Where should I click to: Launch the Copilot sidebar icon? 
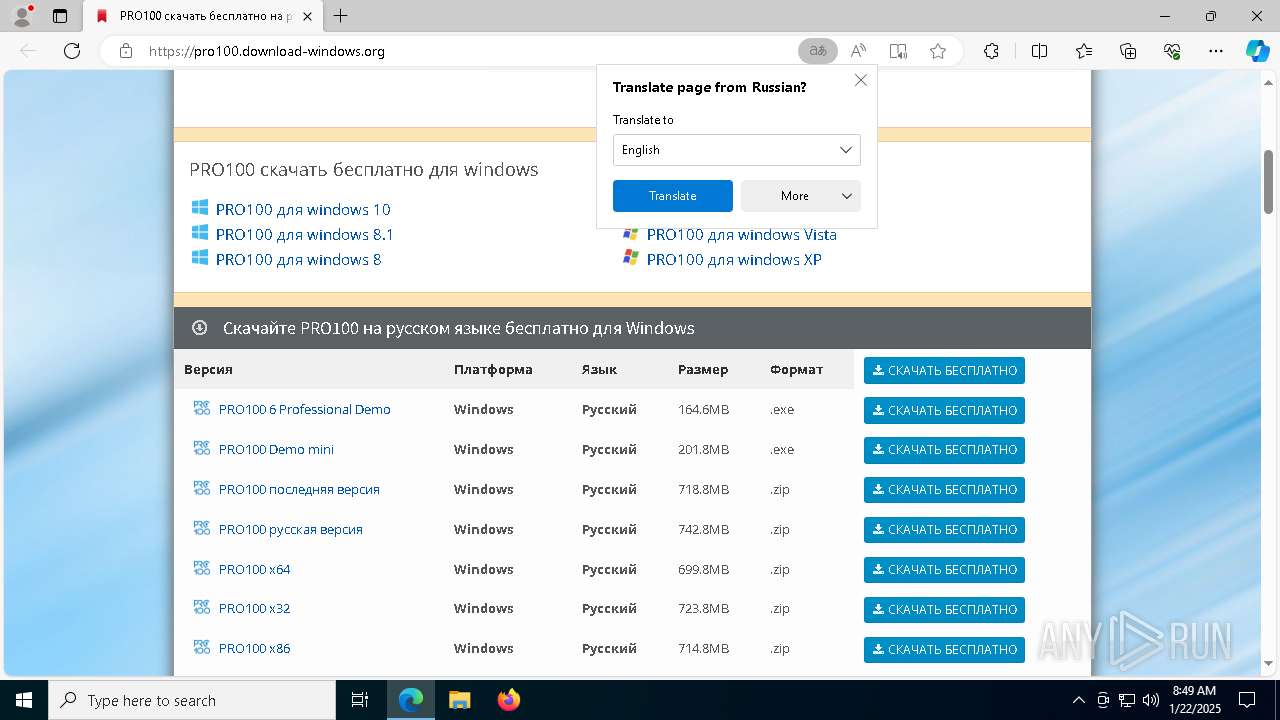(1257, 51)
